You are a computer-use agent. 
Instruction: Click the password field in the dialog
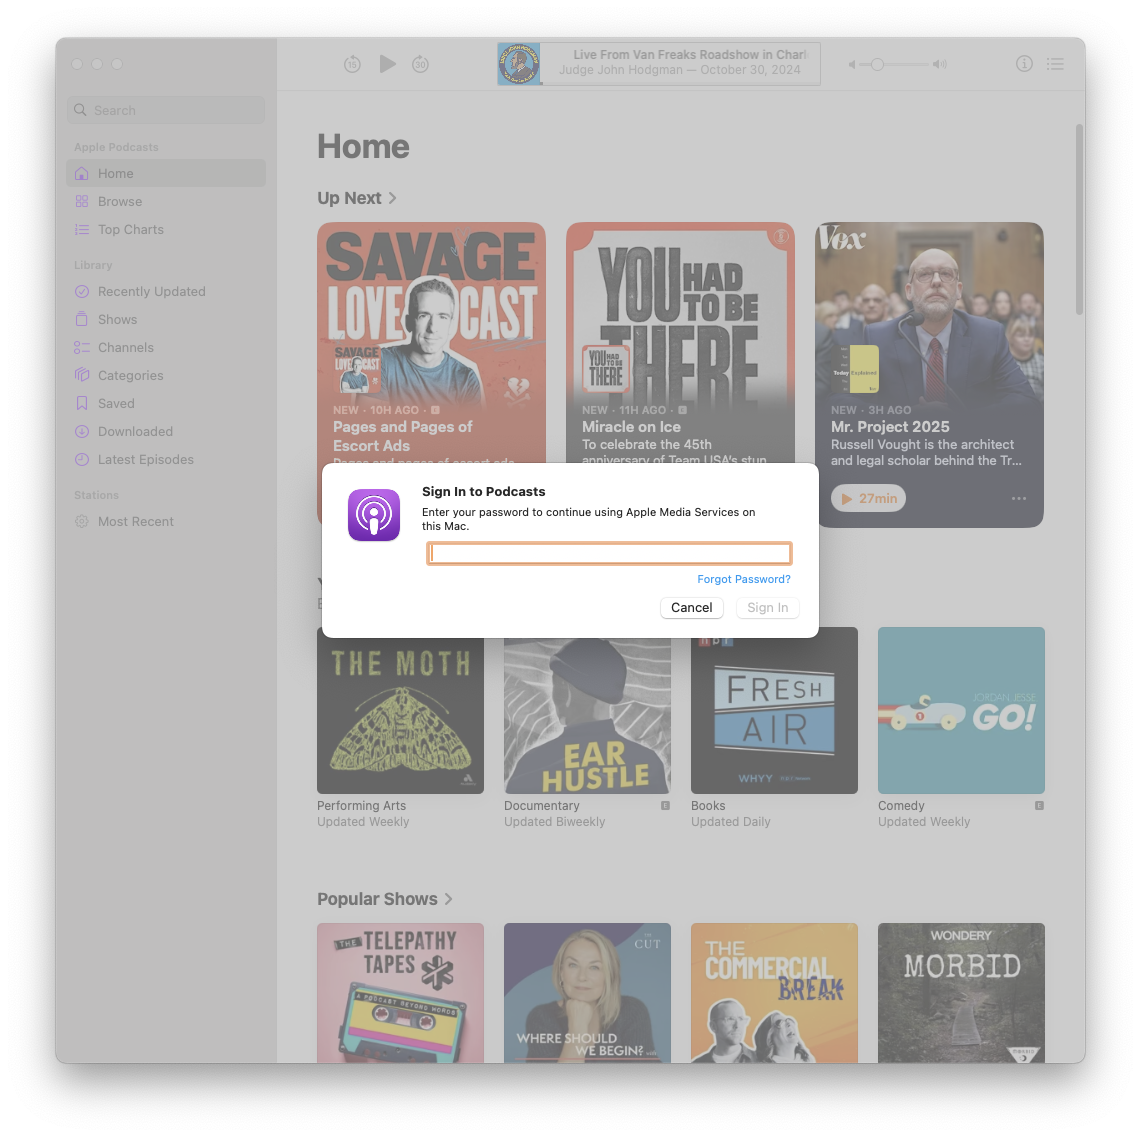tap(609, 554)
